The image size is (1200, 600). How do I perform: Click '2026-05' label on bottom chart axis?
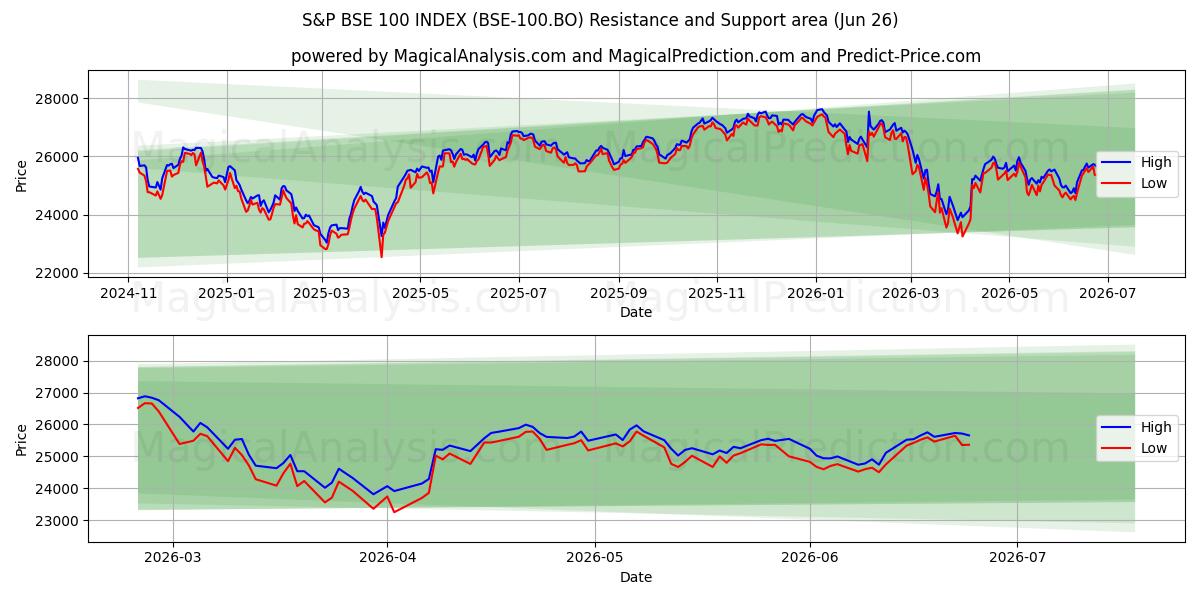595,559
